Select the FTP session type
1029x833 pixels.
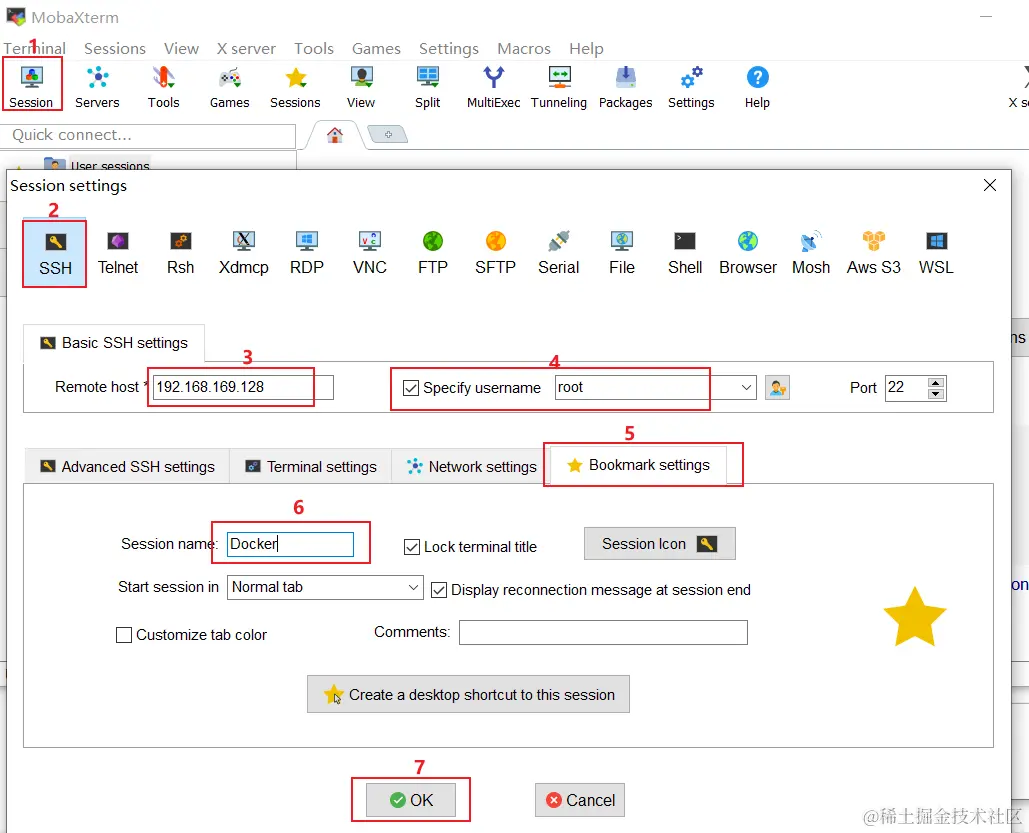pos(432,253)
